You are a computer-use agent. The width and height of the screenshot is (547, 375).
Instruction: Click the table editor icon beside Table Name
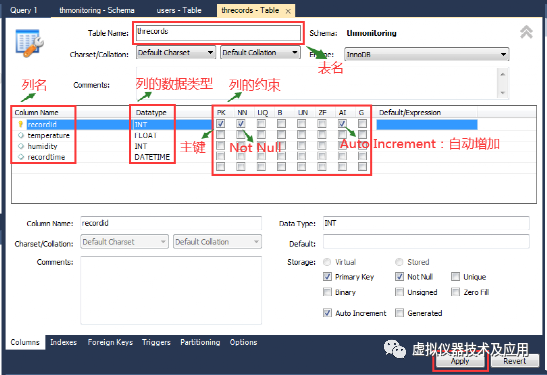[x=29, y=43]
